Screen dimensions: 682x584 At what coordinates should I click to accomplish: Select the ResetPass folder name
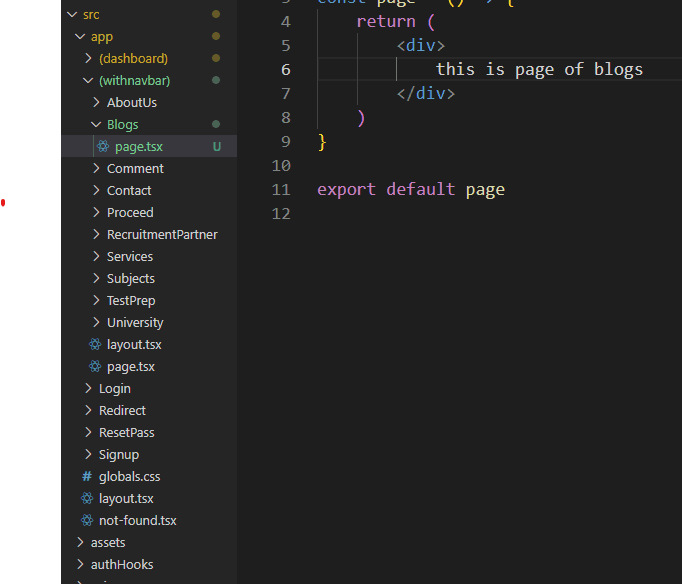(127, 433)
